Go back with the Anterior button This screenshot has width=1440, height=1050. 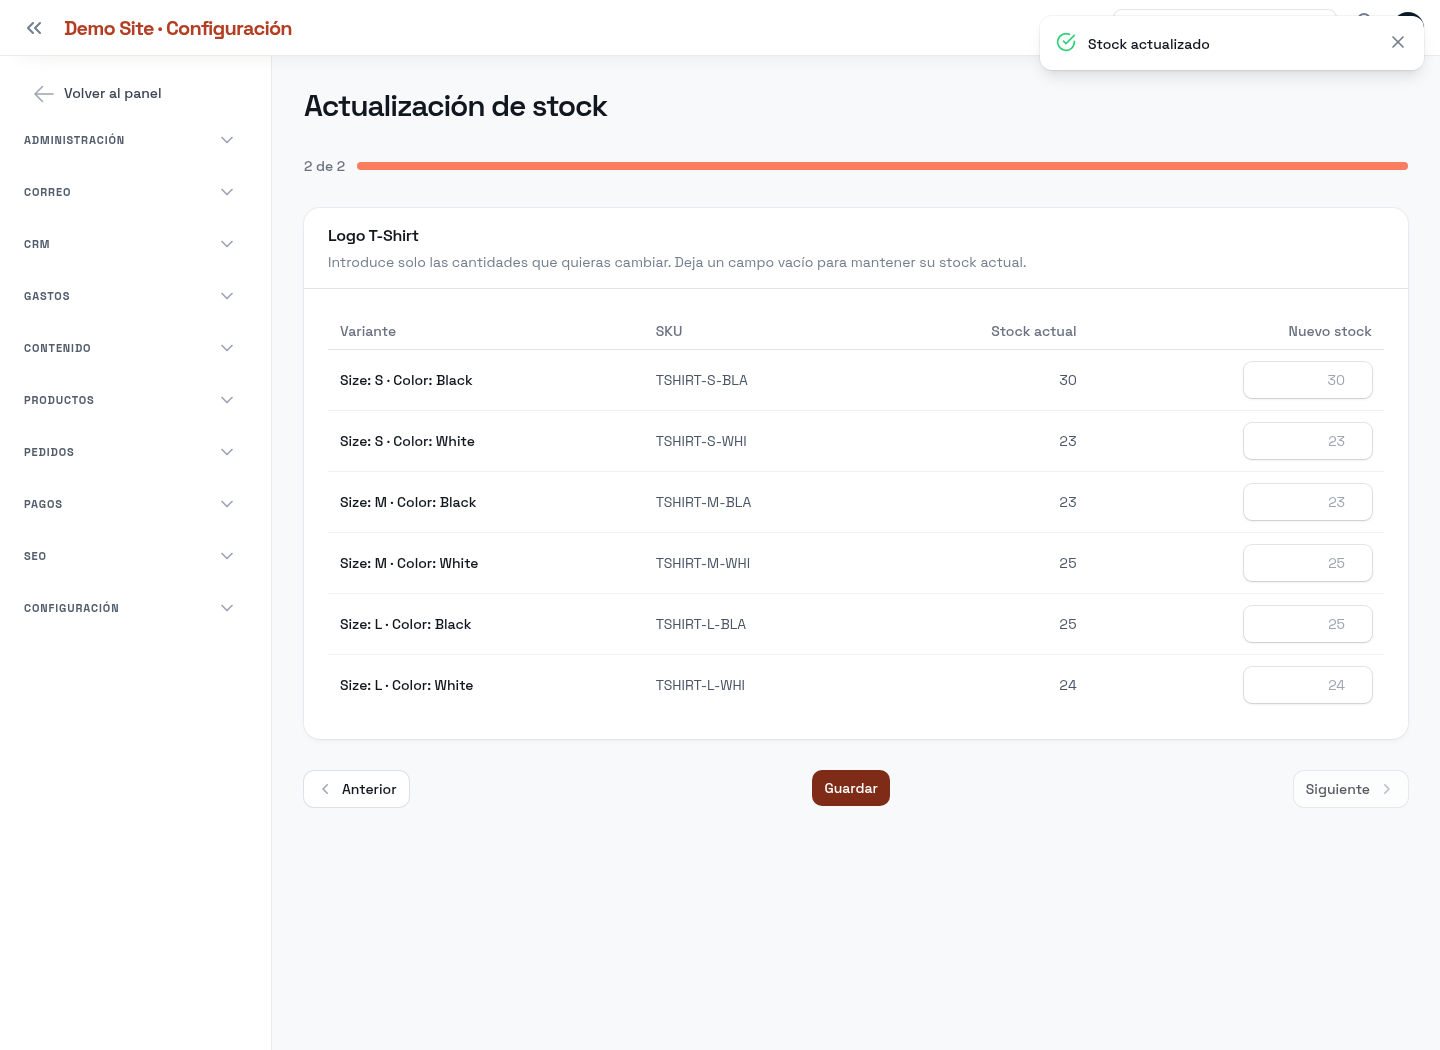coord(356,789)
